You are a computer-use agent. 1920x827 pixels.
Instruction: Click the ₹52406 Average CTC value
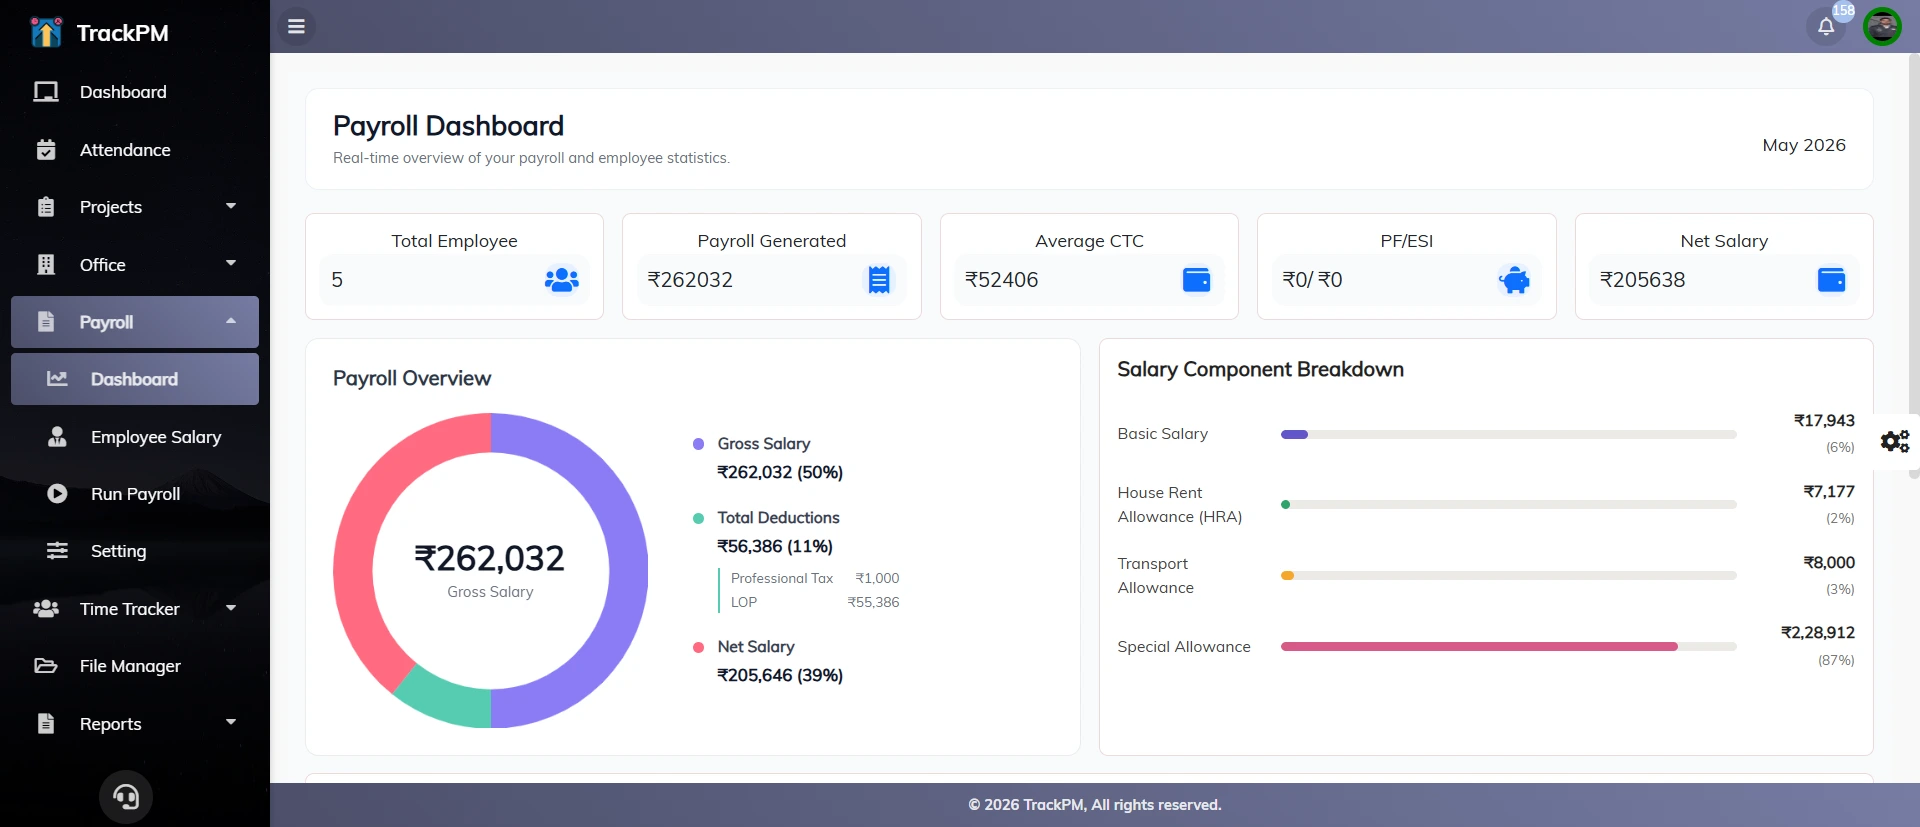(x=1001, y=280)
